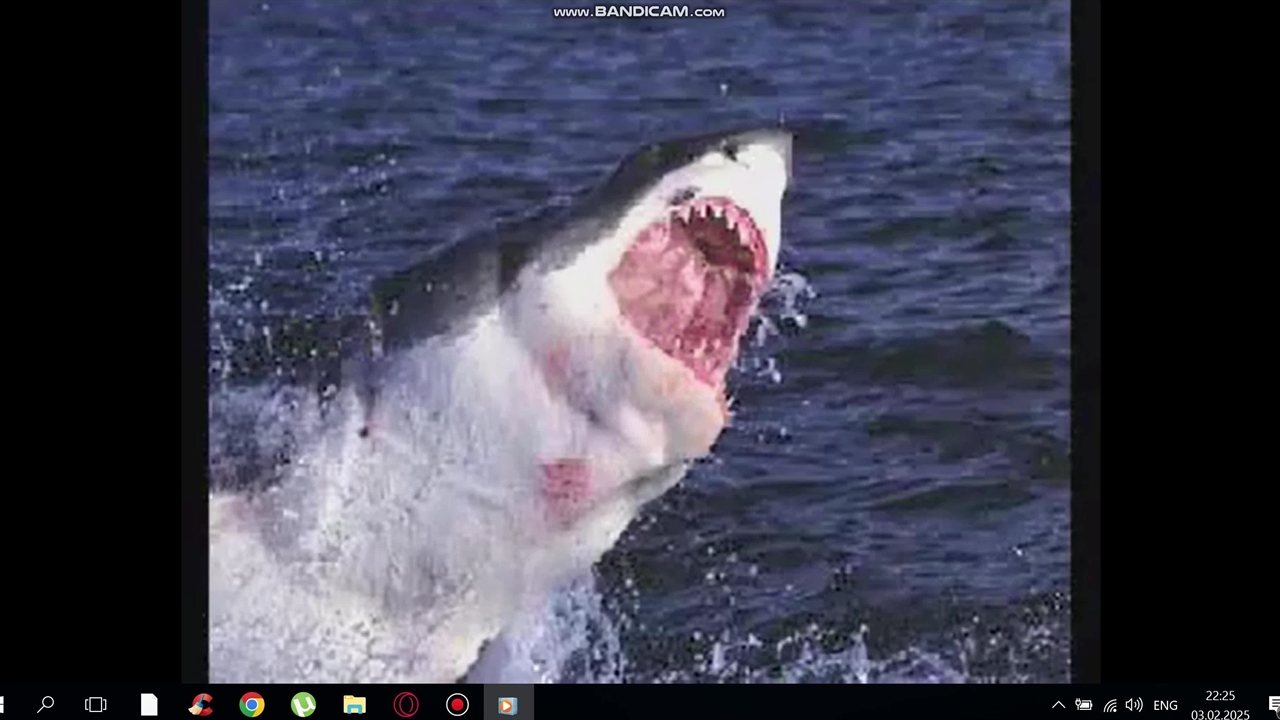Viewport: 1280px width, 720px height.
Task: Open the volume control speaker icon
Action: [1134, 705]
